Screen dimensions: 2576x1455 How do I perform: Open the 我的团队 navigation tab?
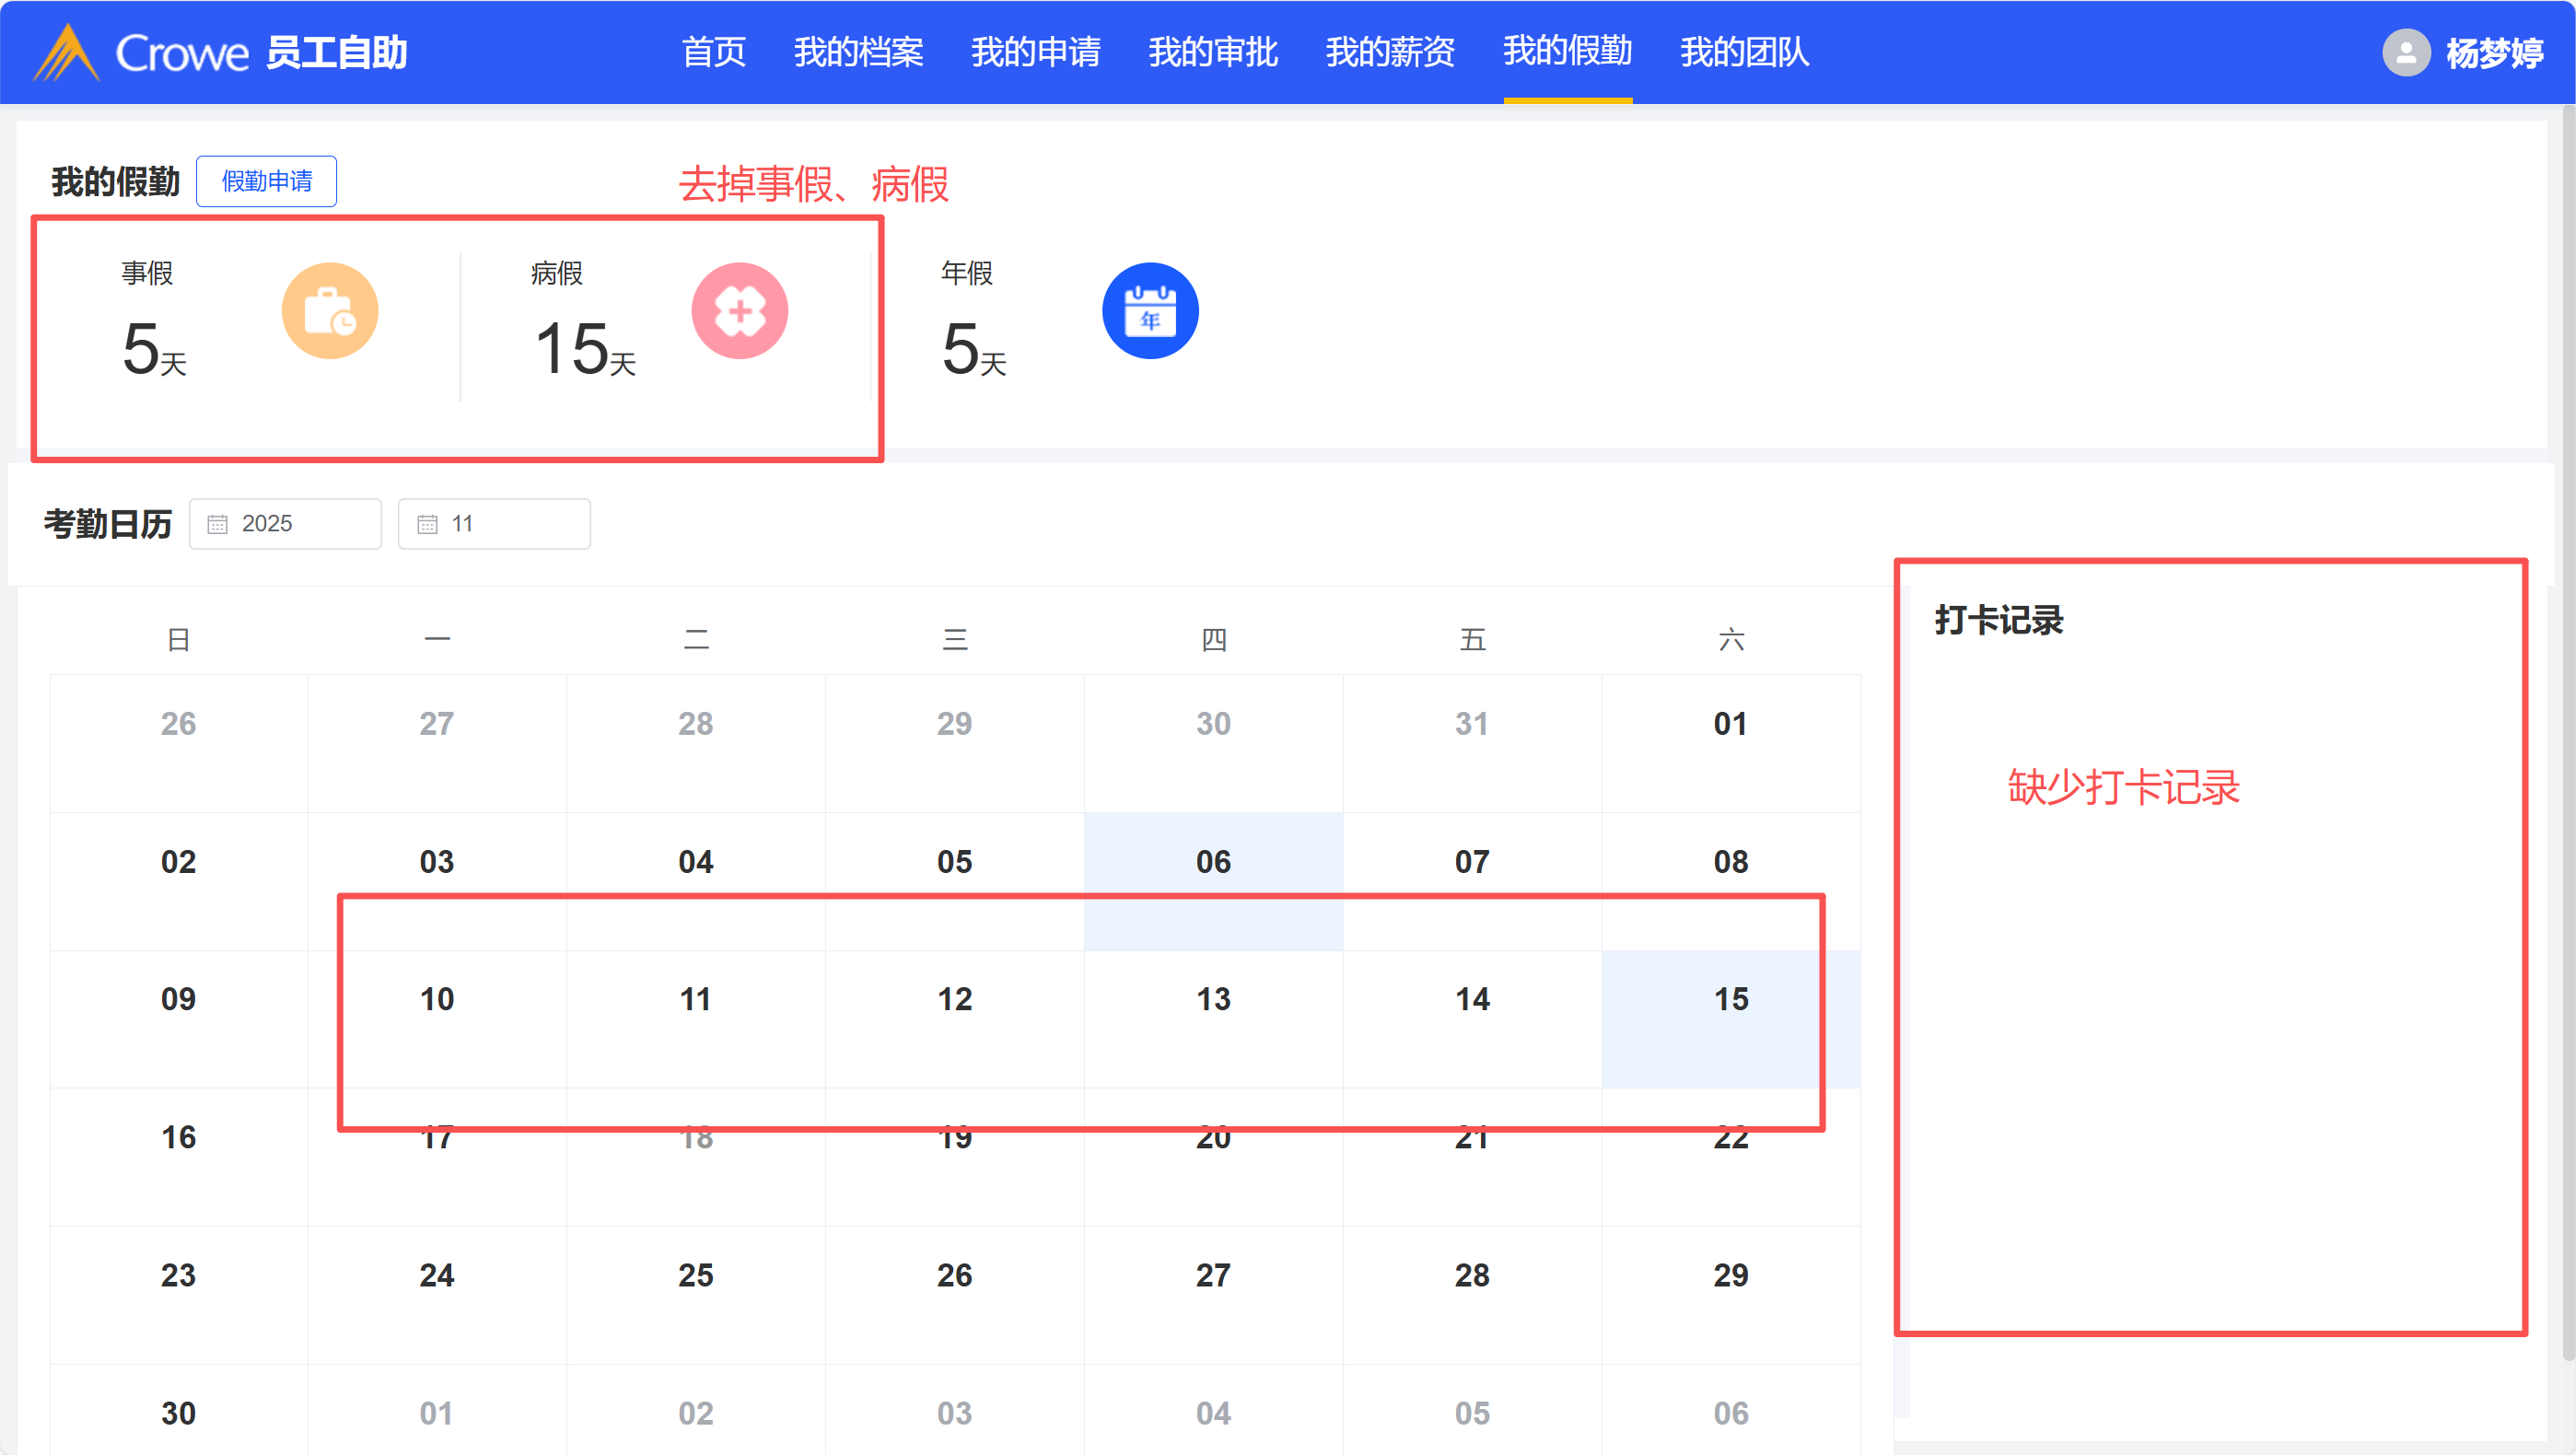(1744, 52)
